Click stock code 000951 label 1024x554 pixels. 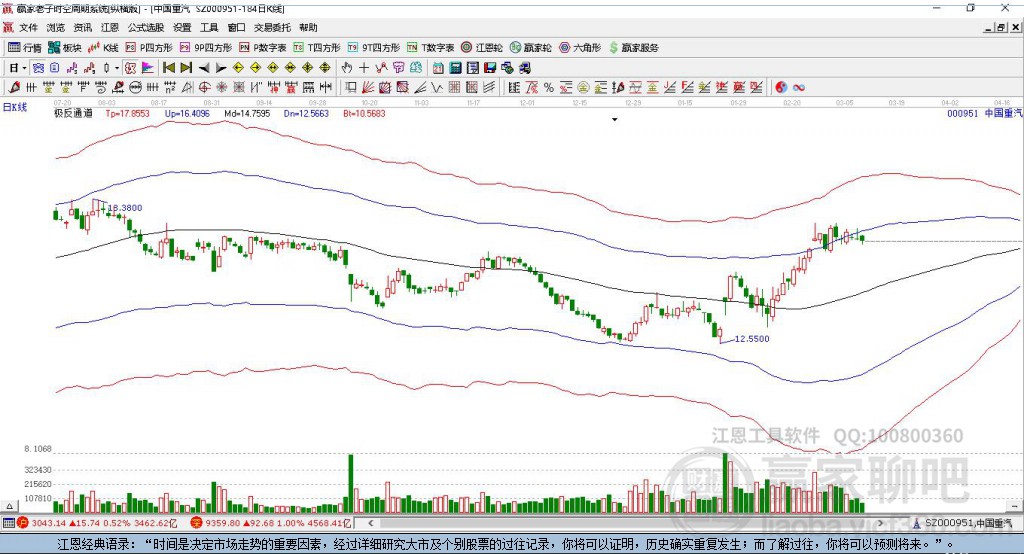[963, 113]
